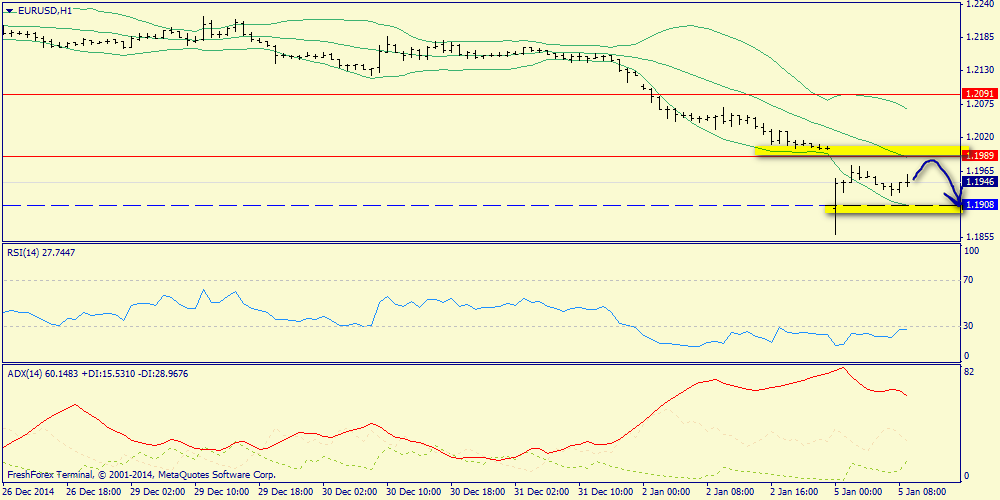Image resolution: width=1000 pixels, height=500 pixels.
Task: Click the 29 Dec 02:00 time label
Action: coord(156,492)
